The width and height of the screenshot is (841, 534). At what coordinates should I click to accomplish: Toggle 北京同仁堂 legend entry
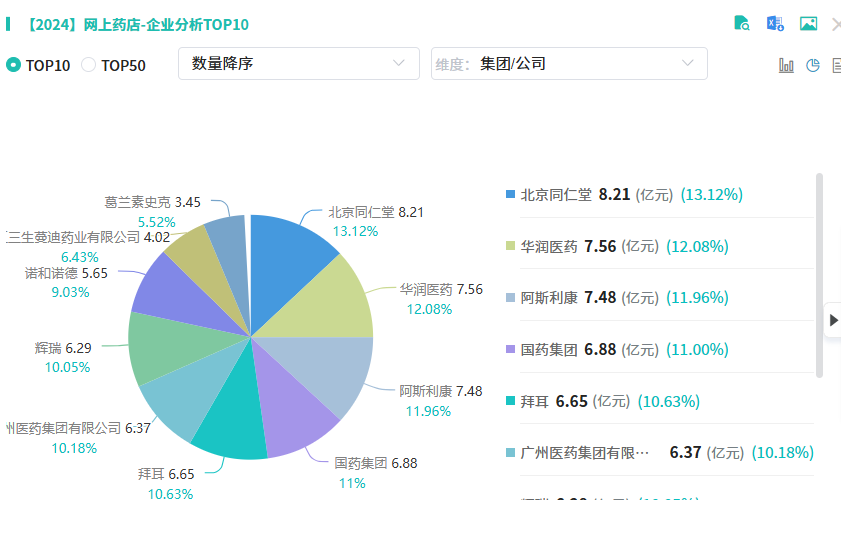(x=556, y=195)
